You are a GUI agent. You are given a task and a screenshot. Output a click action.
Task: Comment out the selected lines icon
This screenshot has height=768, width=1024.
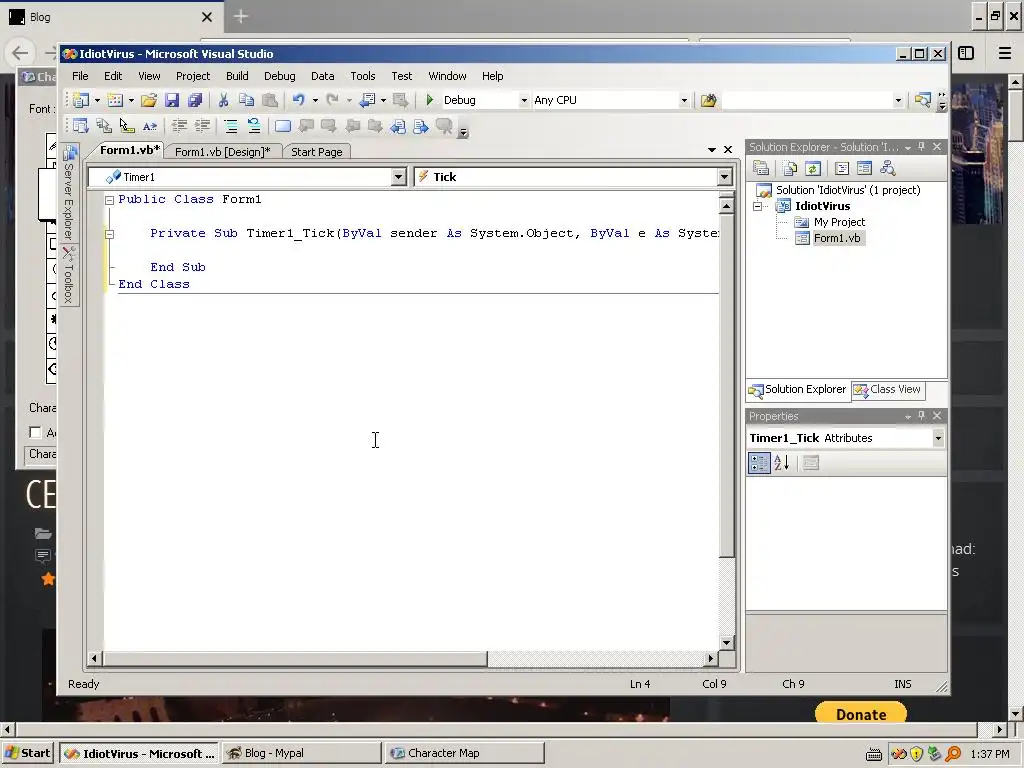coord(231,126)
